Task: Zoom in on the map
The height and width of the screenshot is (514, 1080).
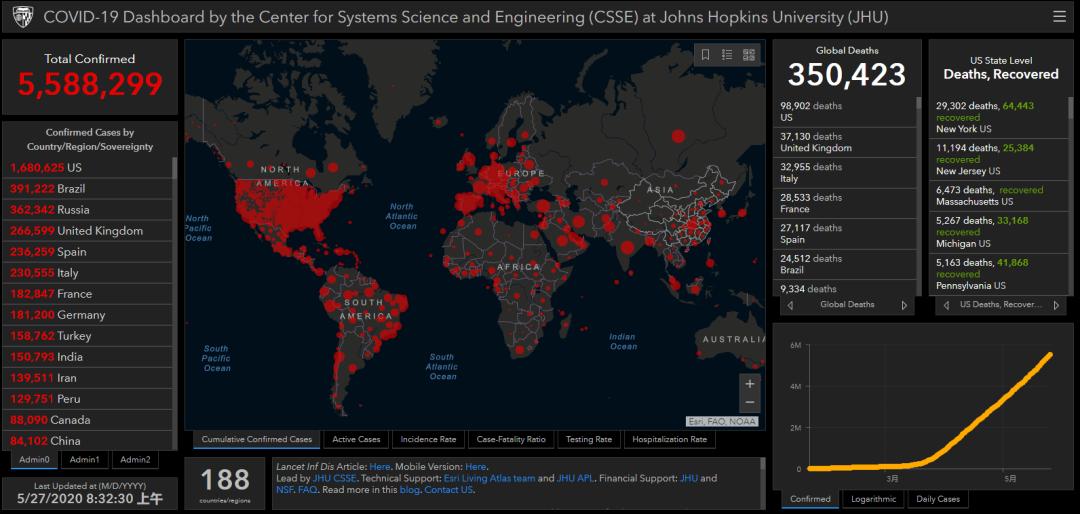Action: pyautogui.click(x=750, y=383)
